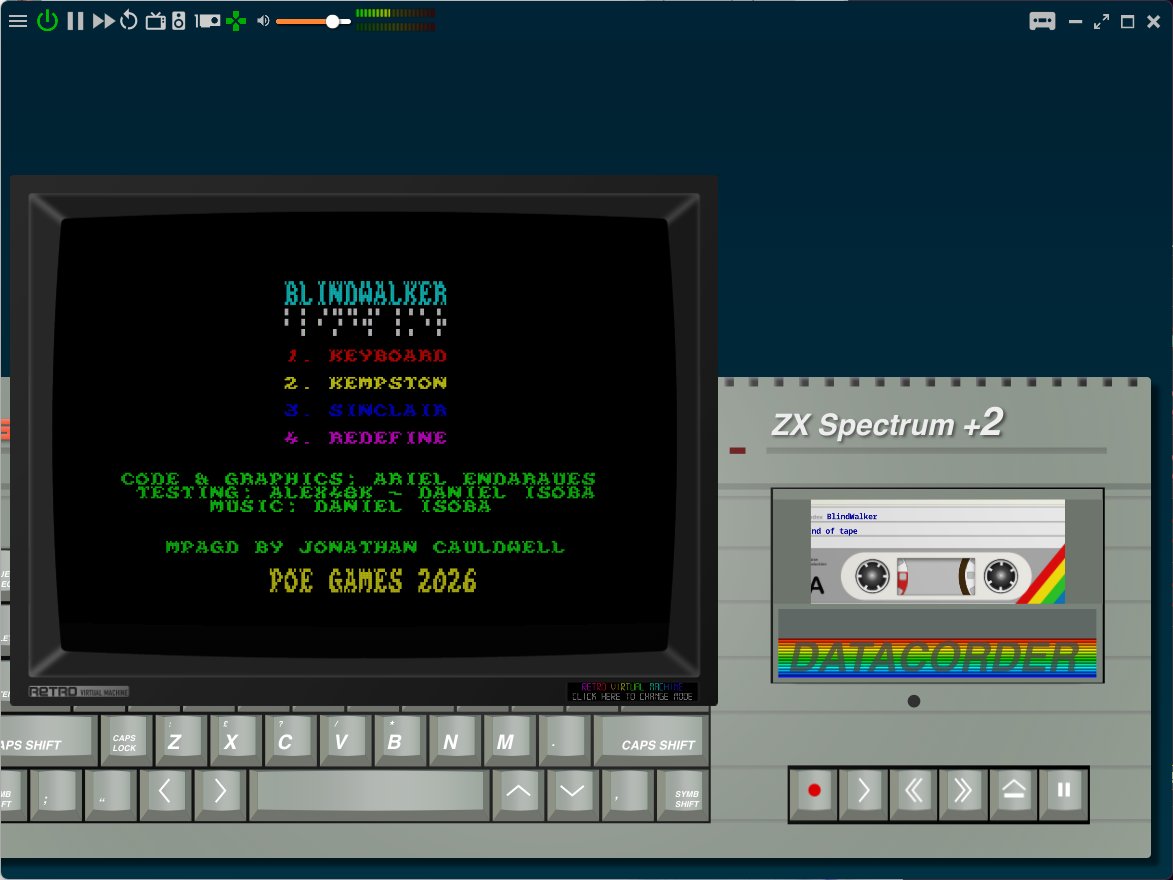The image size is (1173, 880).
Task: Mute the volume speaker icon
Action: click(x=263, y=21)
